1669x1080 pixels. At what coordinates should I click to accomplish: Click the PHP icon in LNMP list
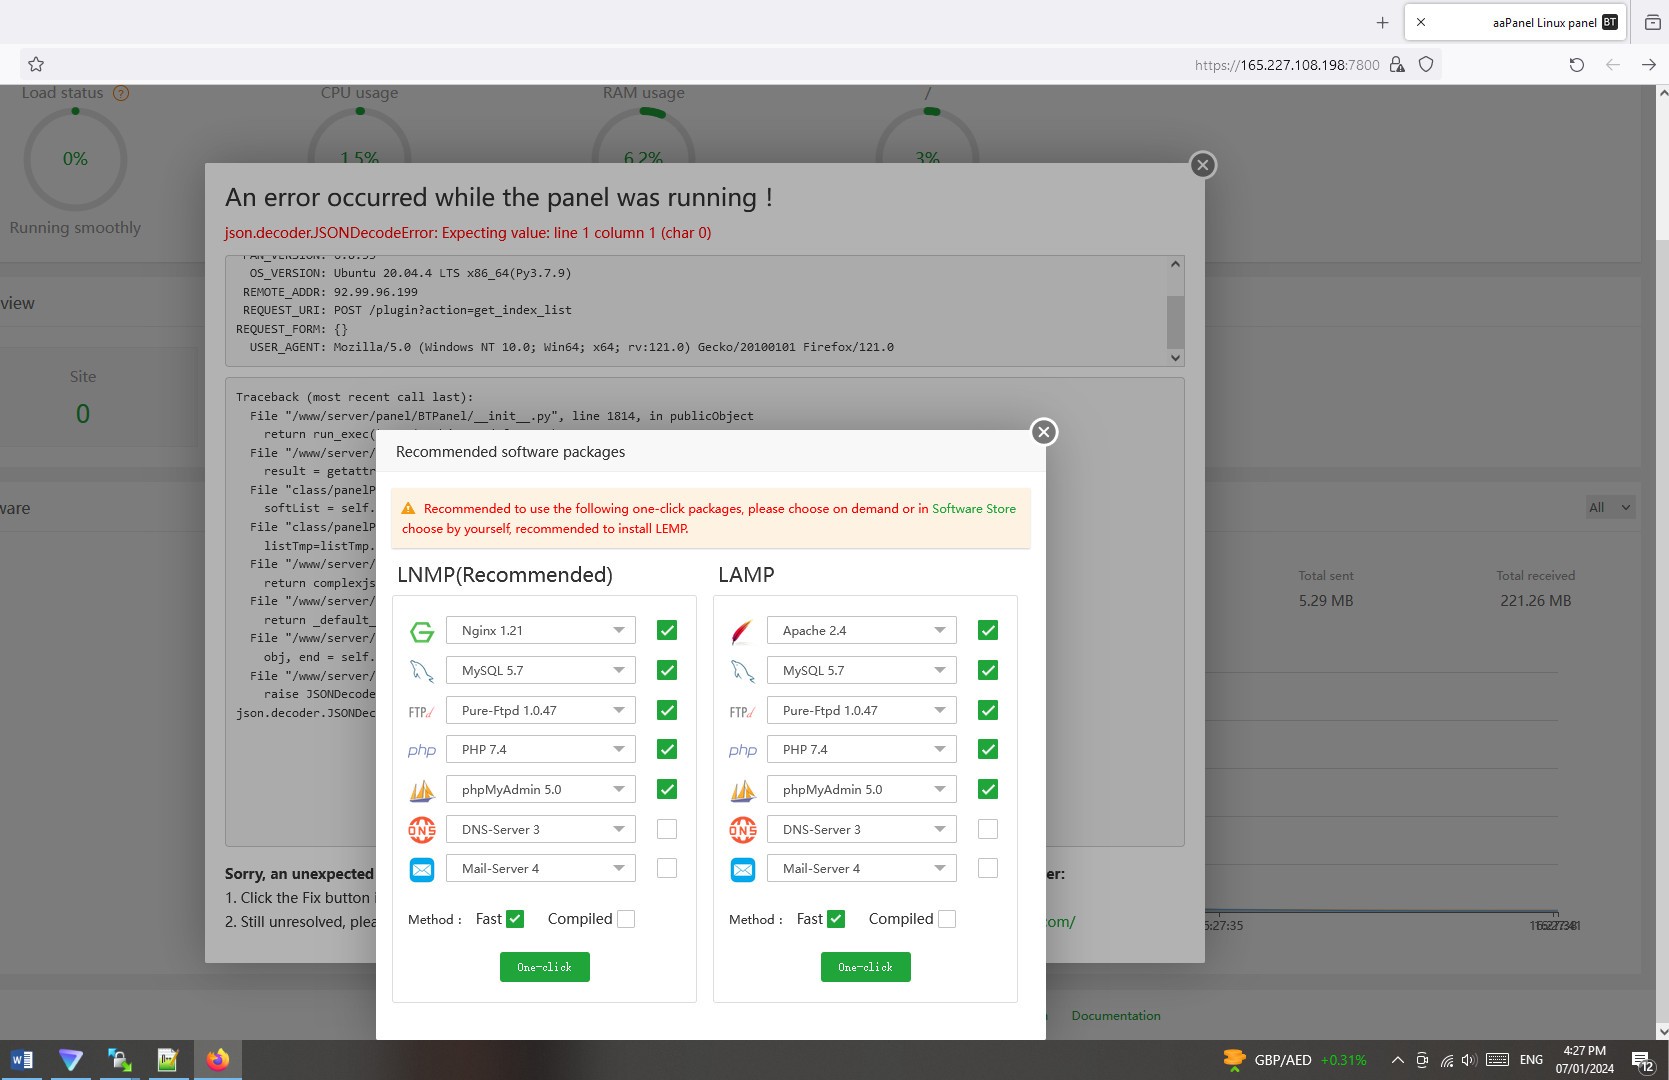click(422, 750)
